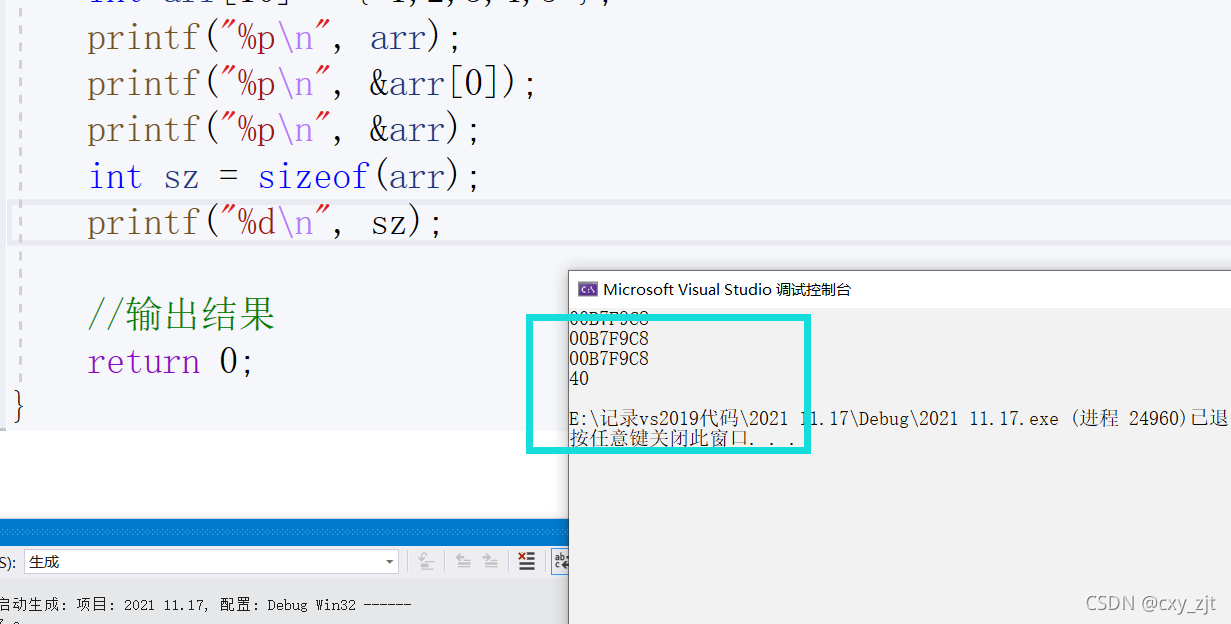Screen dimensions: 1231x624
Task: Click the printf &arr[0] code line
Action: click(x=312, y=84)
